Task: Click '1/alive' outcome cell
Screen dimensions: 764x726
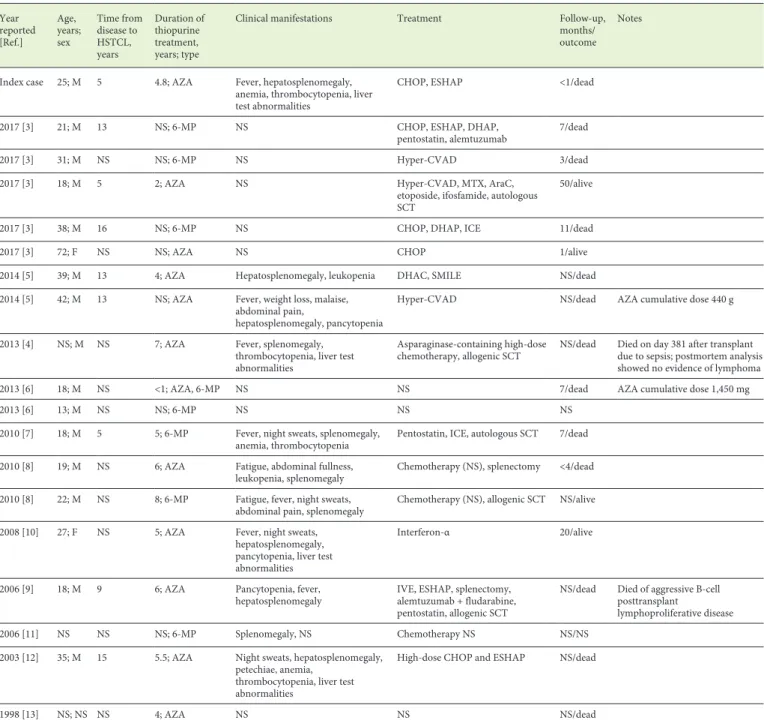Action: pyautogui.click(x=573, y=252)
